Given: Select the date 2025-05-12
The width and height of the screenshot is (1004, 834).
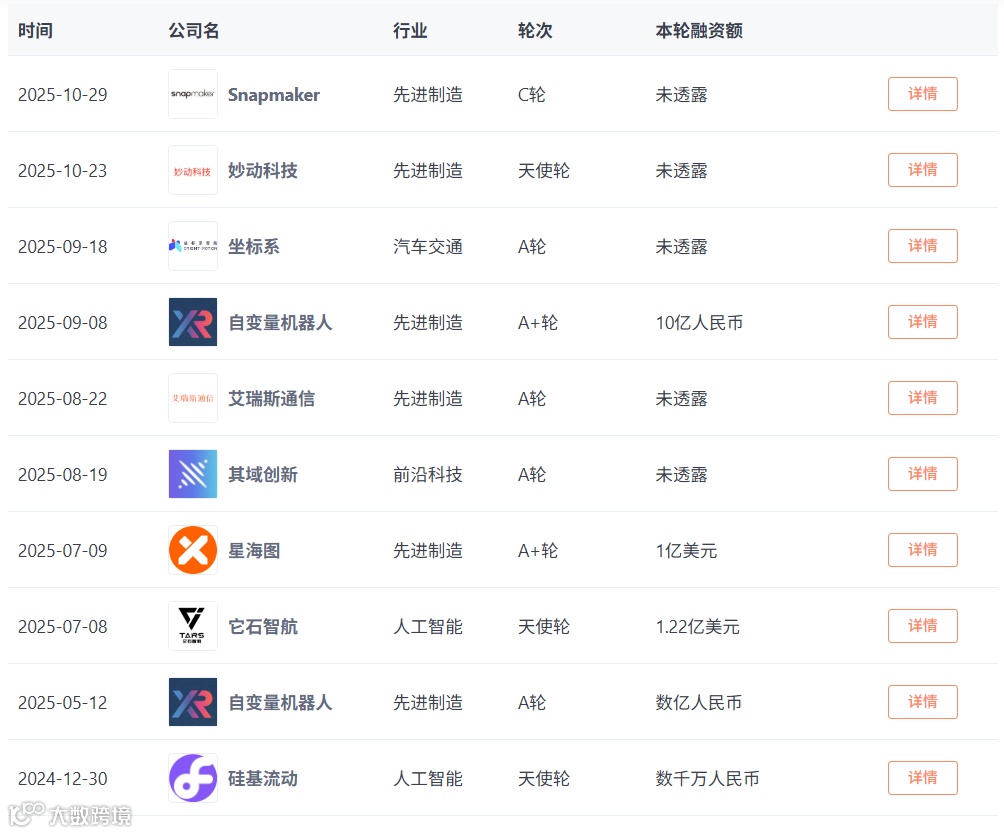Looking at the screenshot, I should click(63, 703).
